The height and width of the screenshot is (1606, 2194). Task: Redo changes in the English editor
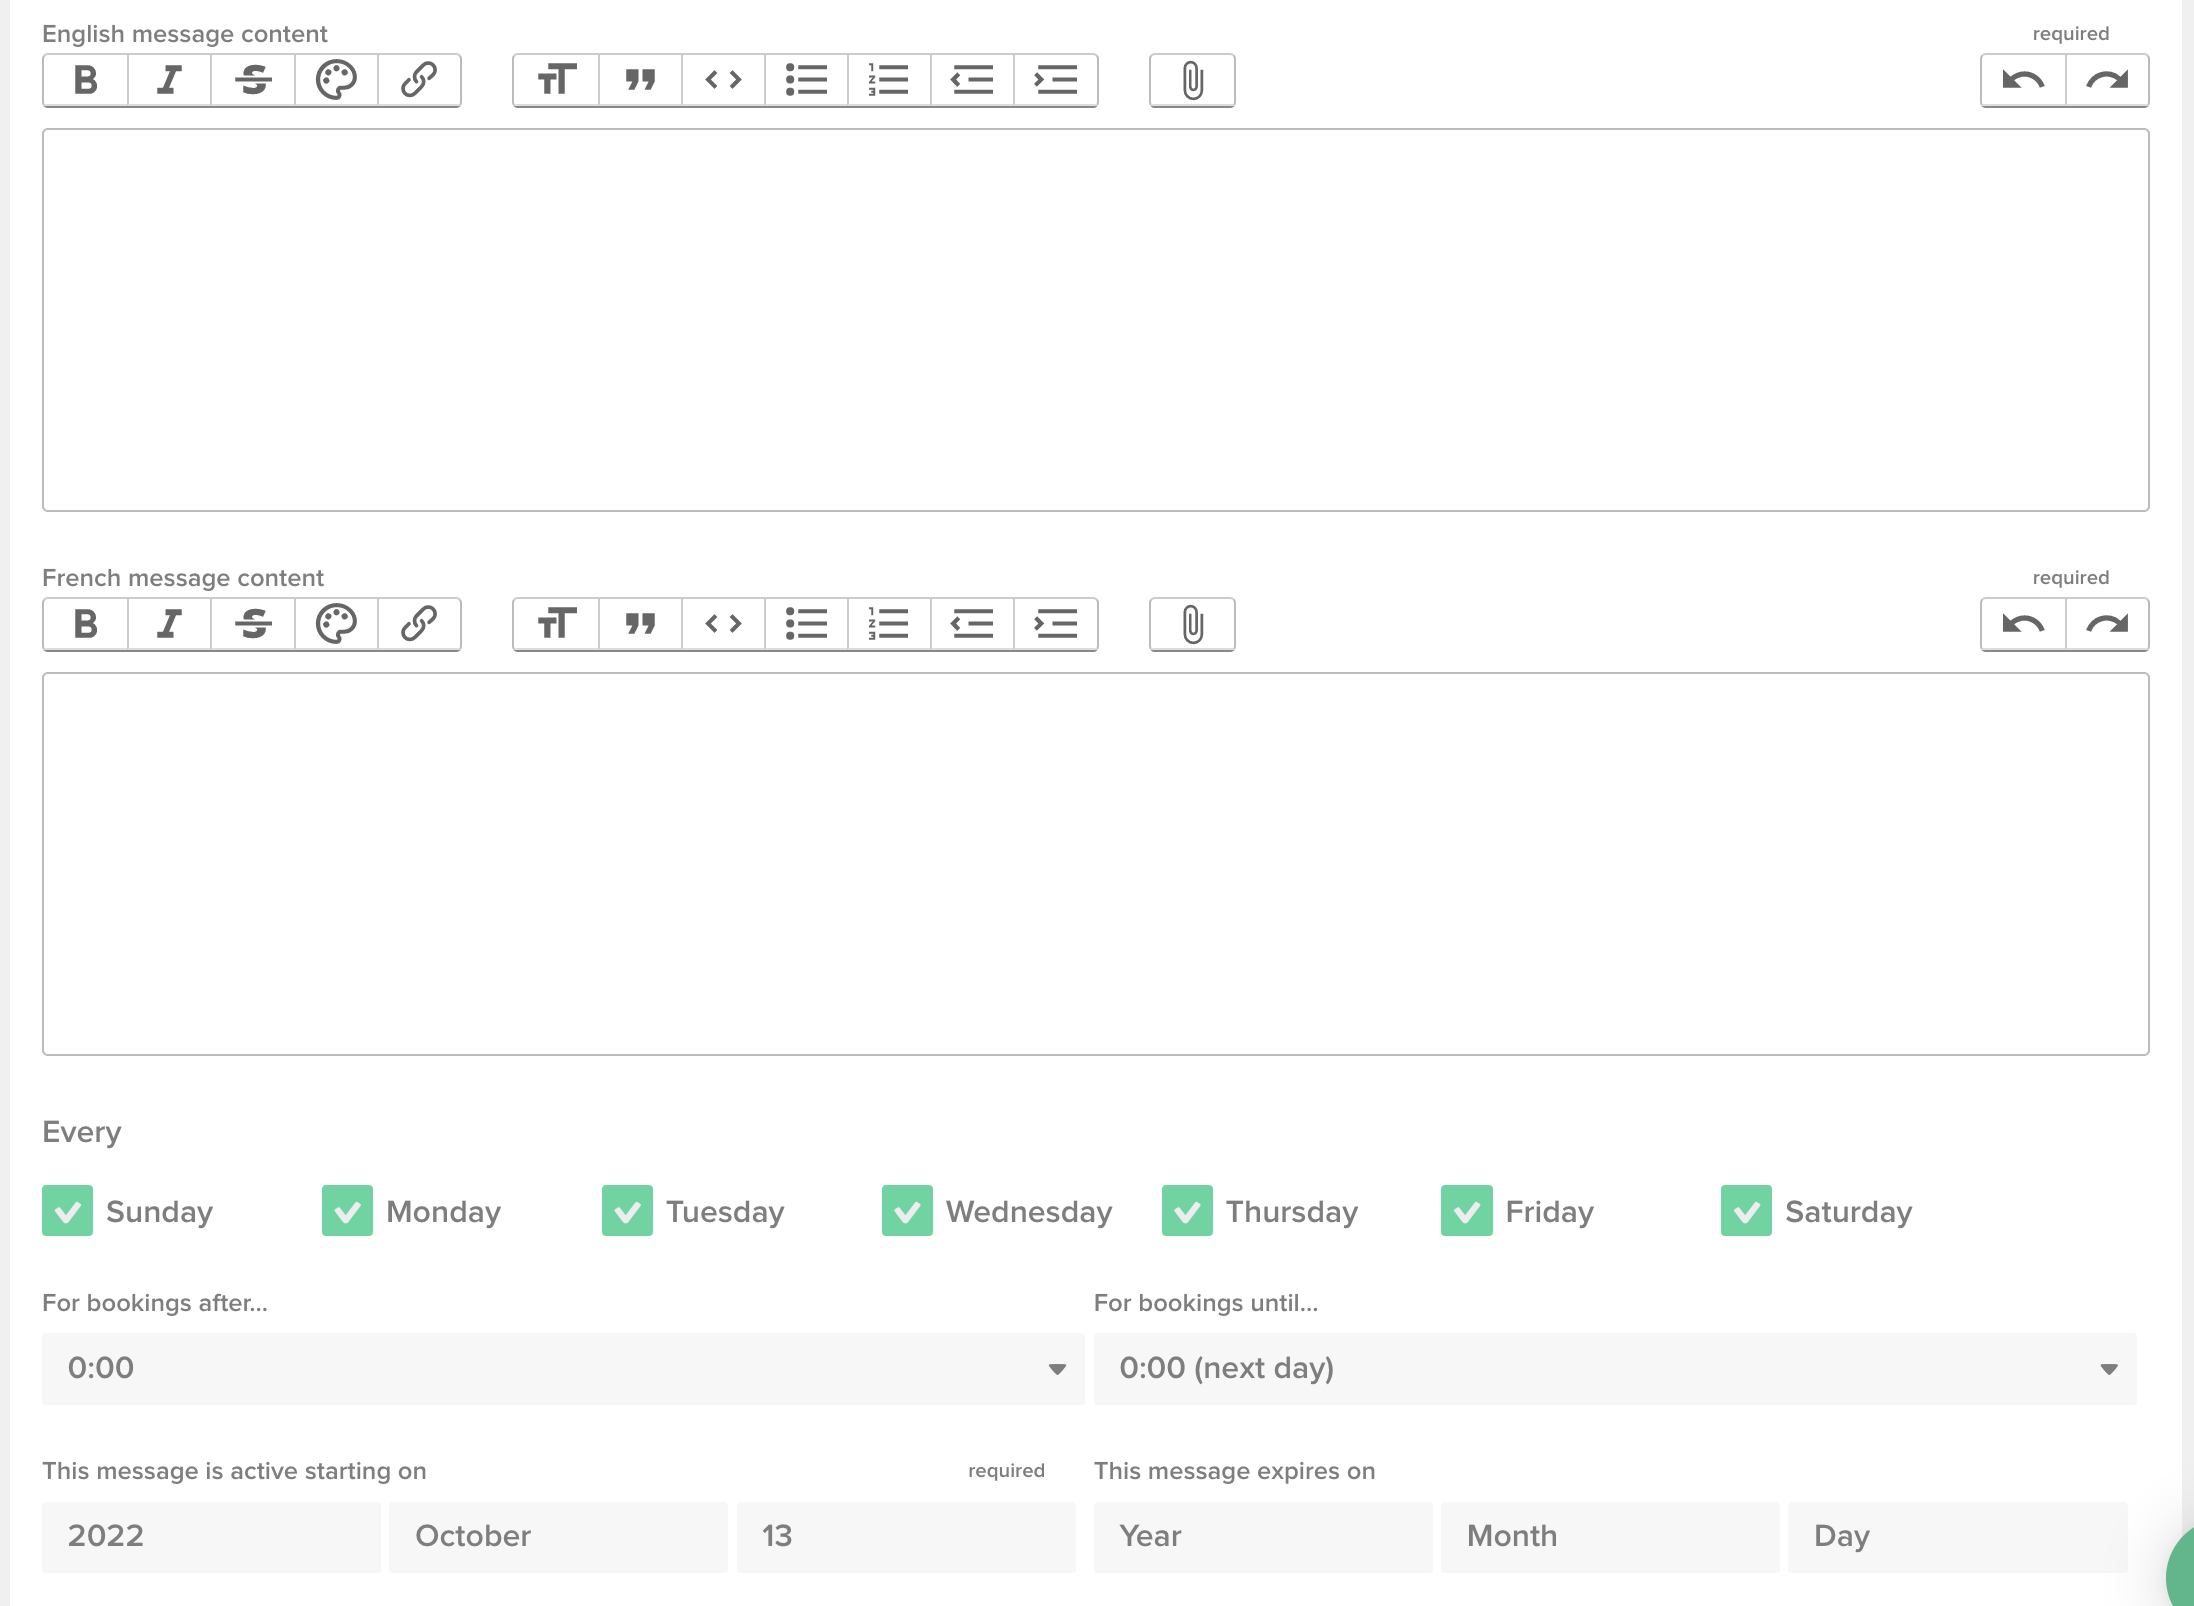point(2106,80)
